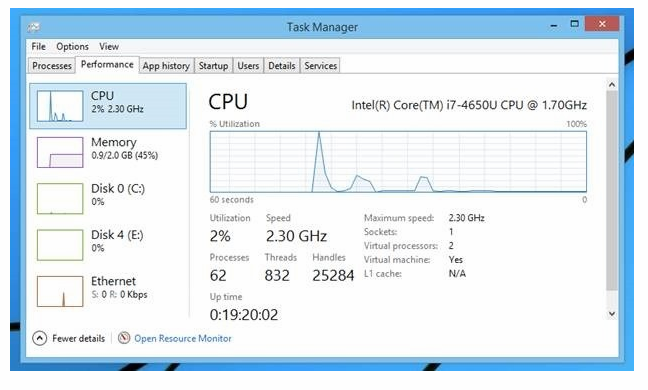Click the scrollbar up arrow

[x=612, y=85]
